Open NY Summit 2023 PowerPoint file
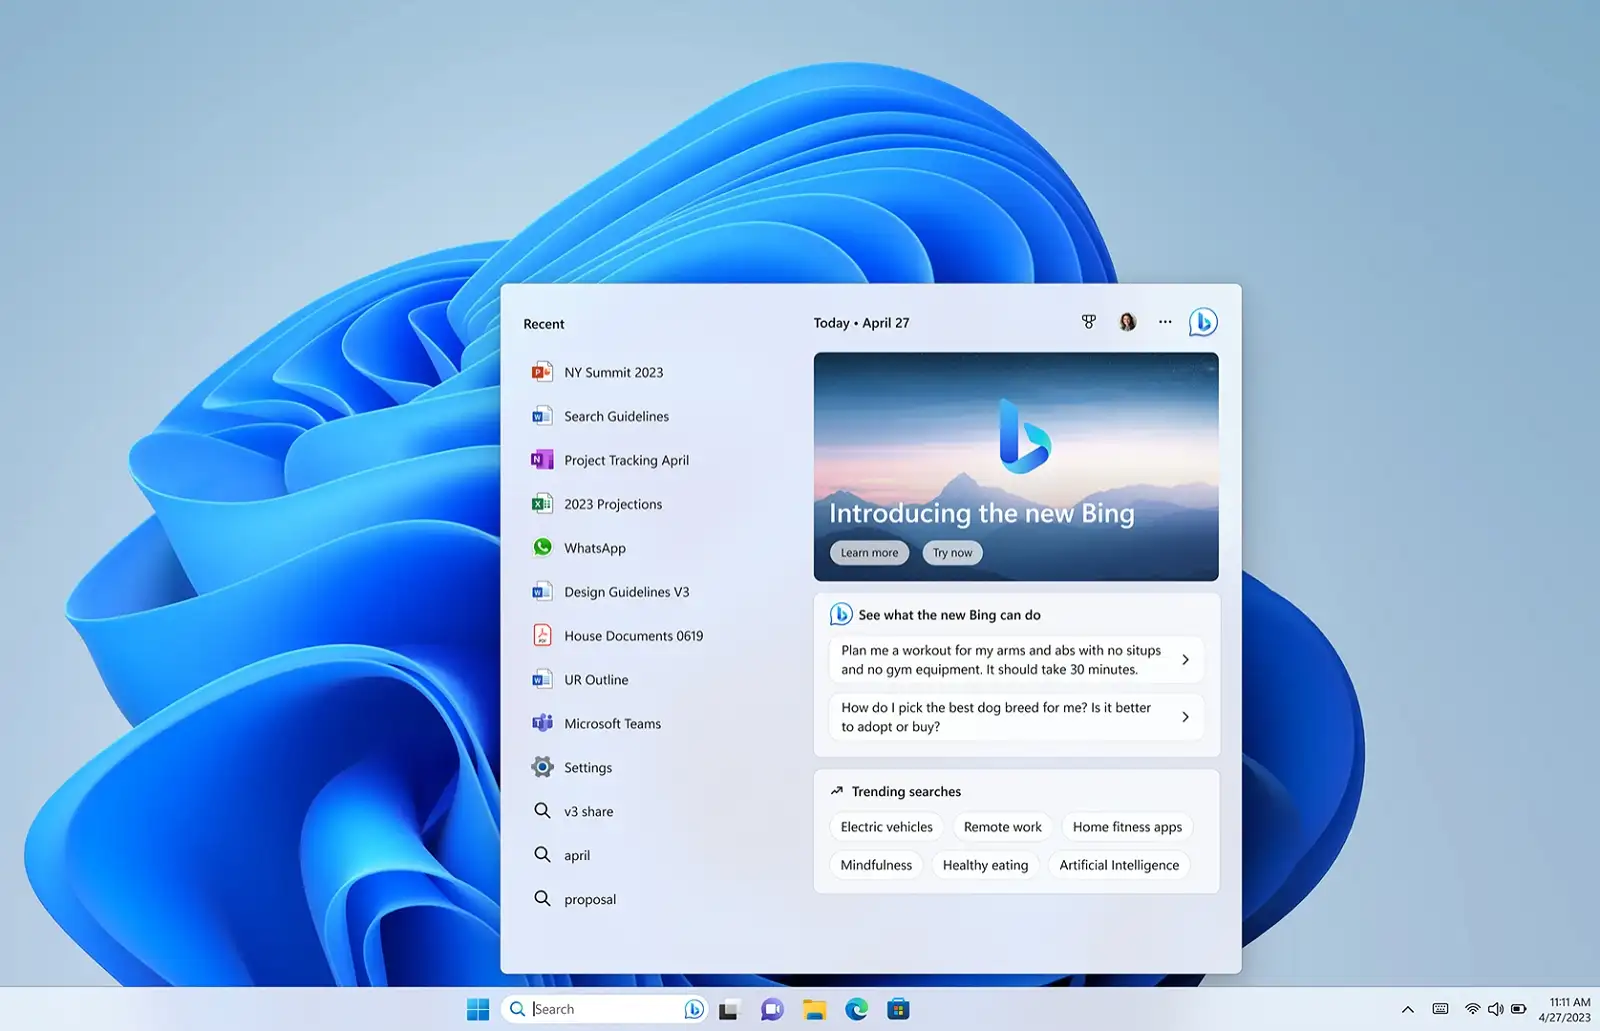This screenshot has height=1031, width=1600. (597, 372)
